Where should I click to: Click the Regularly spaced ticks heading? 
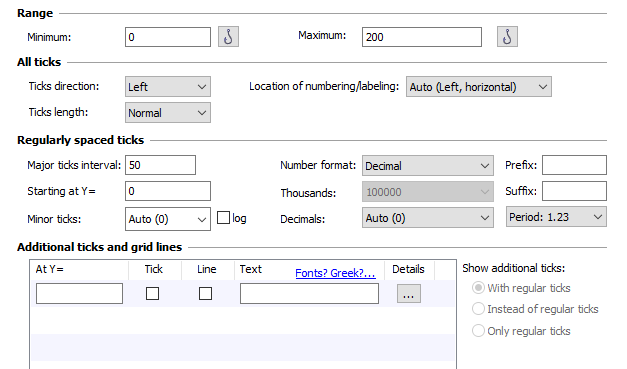click(80, 140)
